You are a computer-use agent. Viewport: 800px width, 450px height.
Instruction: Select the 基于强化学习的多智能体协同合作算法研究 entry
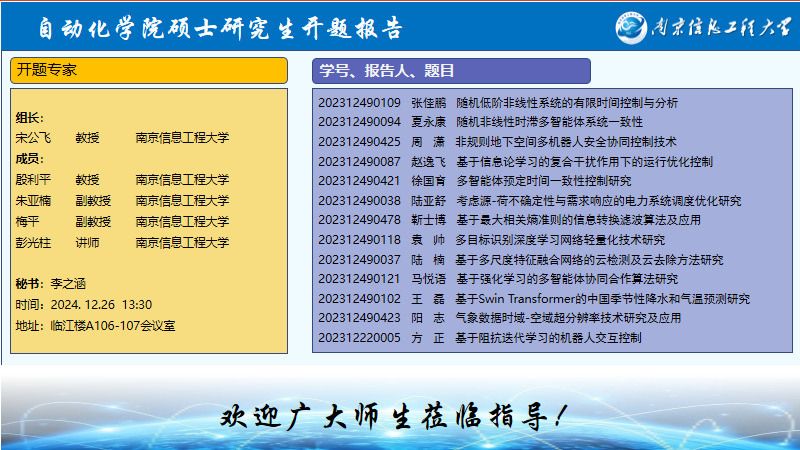[x=566, y=279]
